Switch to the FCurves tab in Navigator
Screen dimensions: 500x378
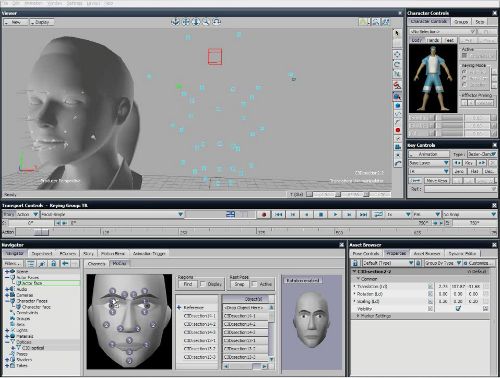(68, 254)
